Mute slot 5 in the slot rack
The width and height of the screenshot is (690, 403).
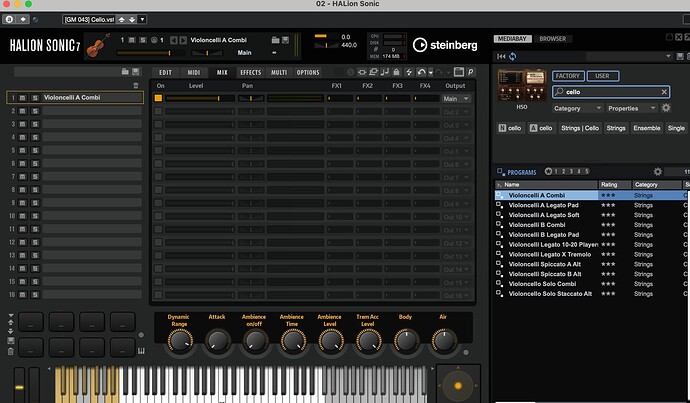(x=22, y=150)
